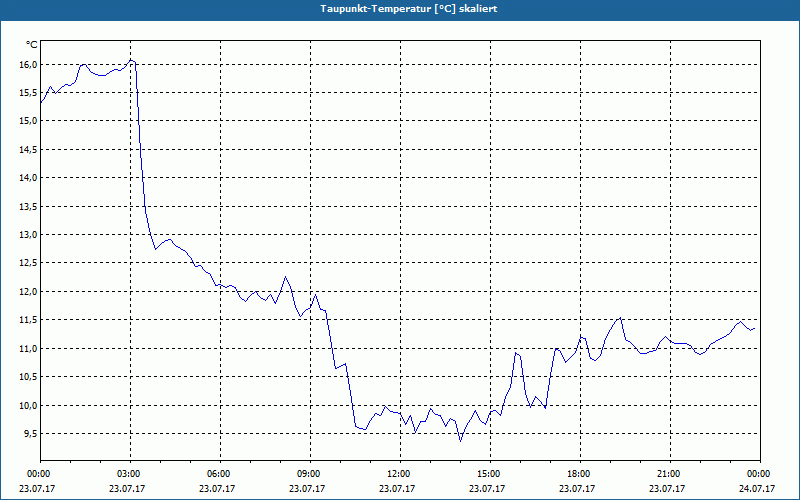Select the '03:00' time label
This screenshot has width=800, height=500.
(130, 474)
